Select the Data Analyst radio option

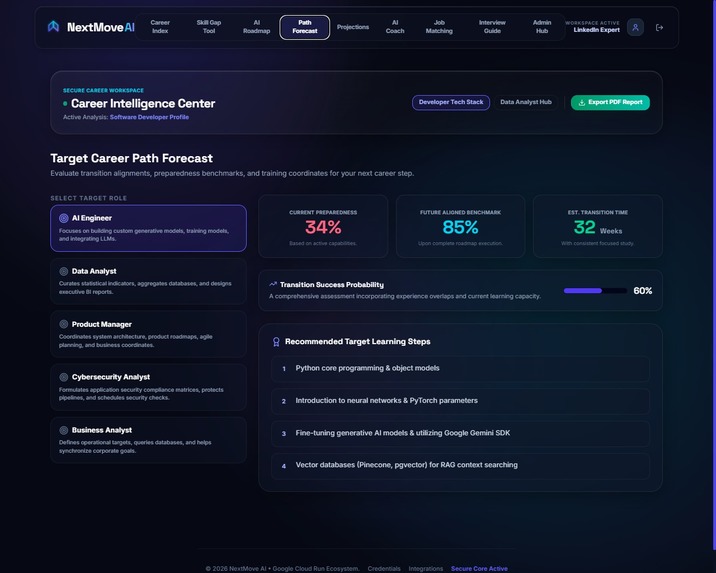pos(64,271)
